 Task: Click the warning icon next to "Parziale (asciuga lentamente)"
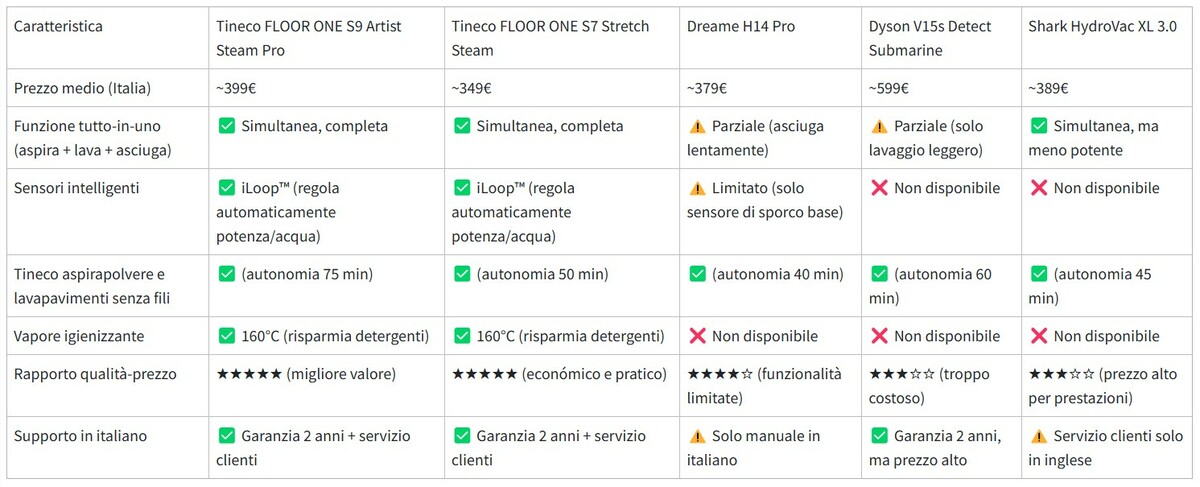coord(697,127)
